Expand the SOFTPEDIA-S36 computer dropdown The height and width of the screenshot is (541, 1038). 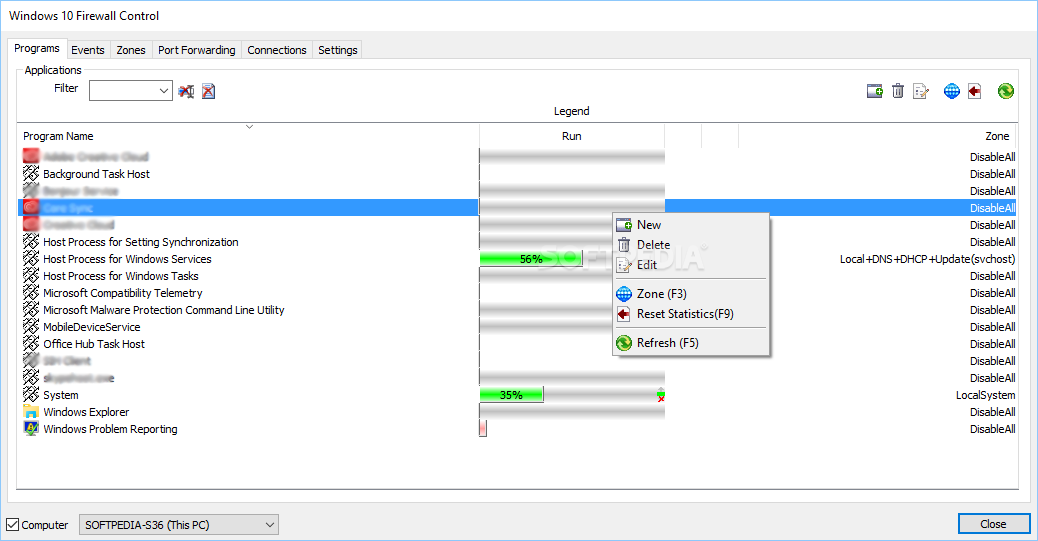coord(269,524)
